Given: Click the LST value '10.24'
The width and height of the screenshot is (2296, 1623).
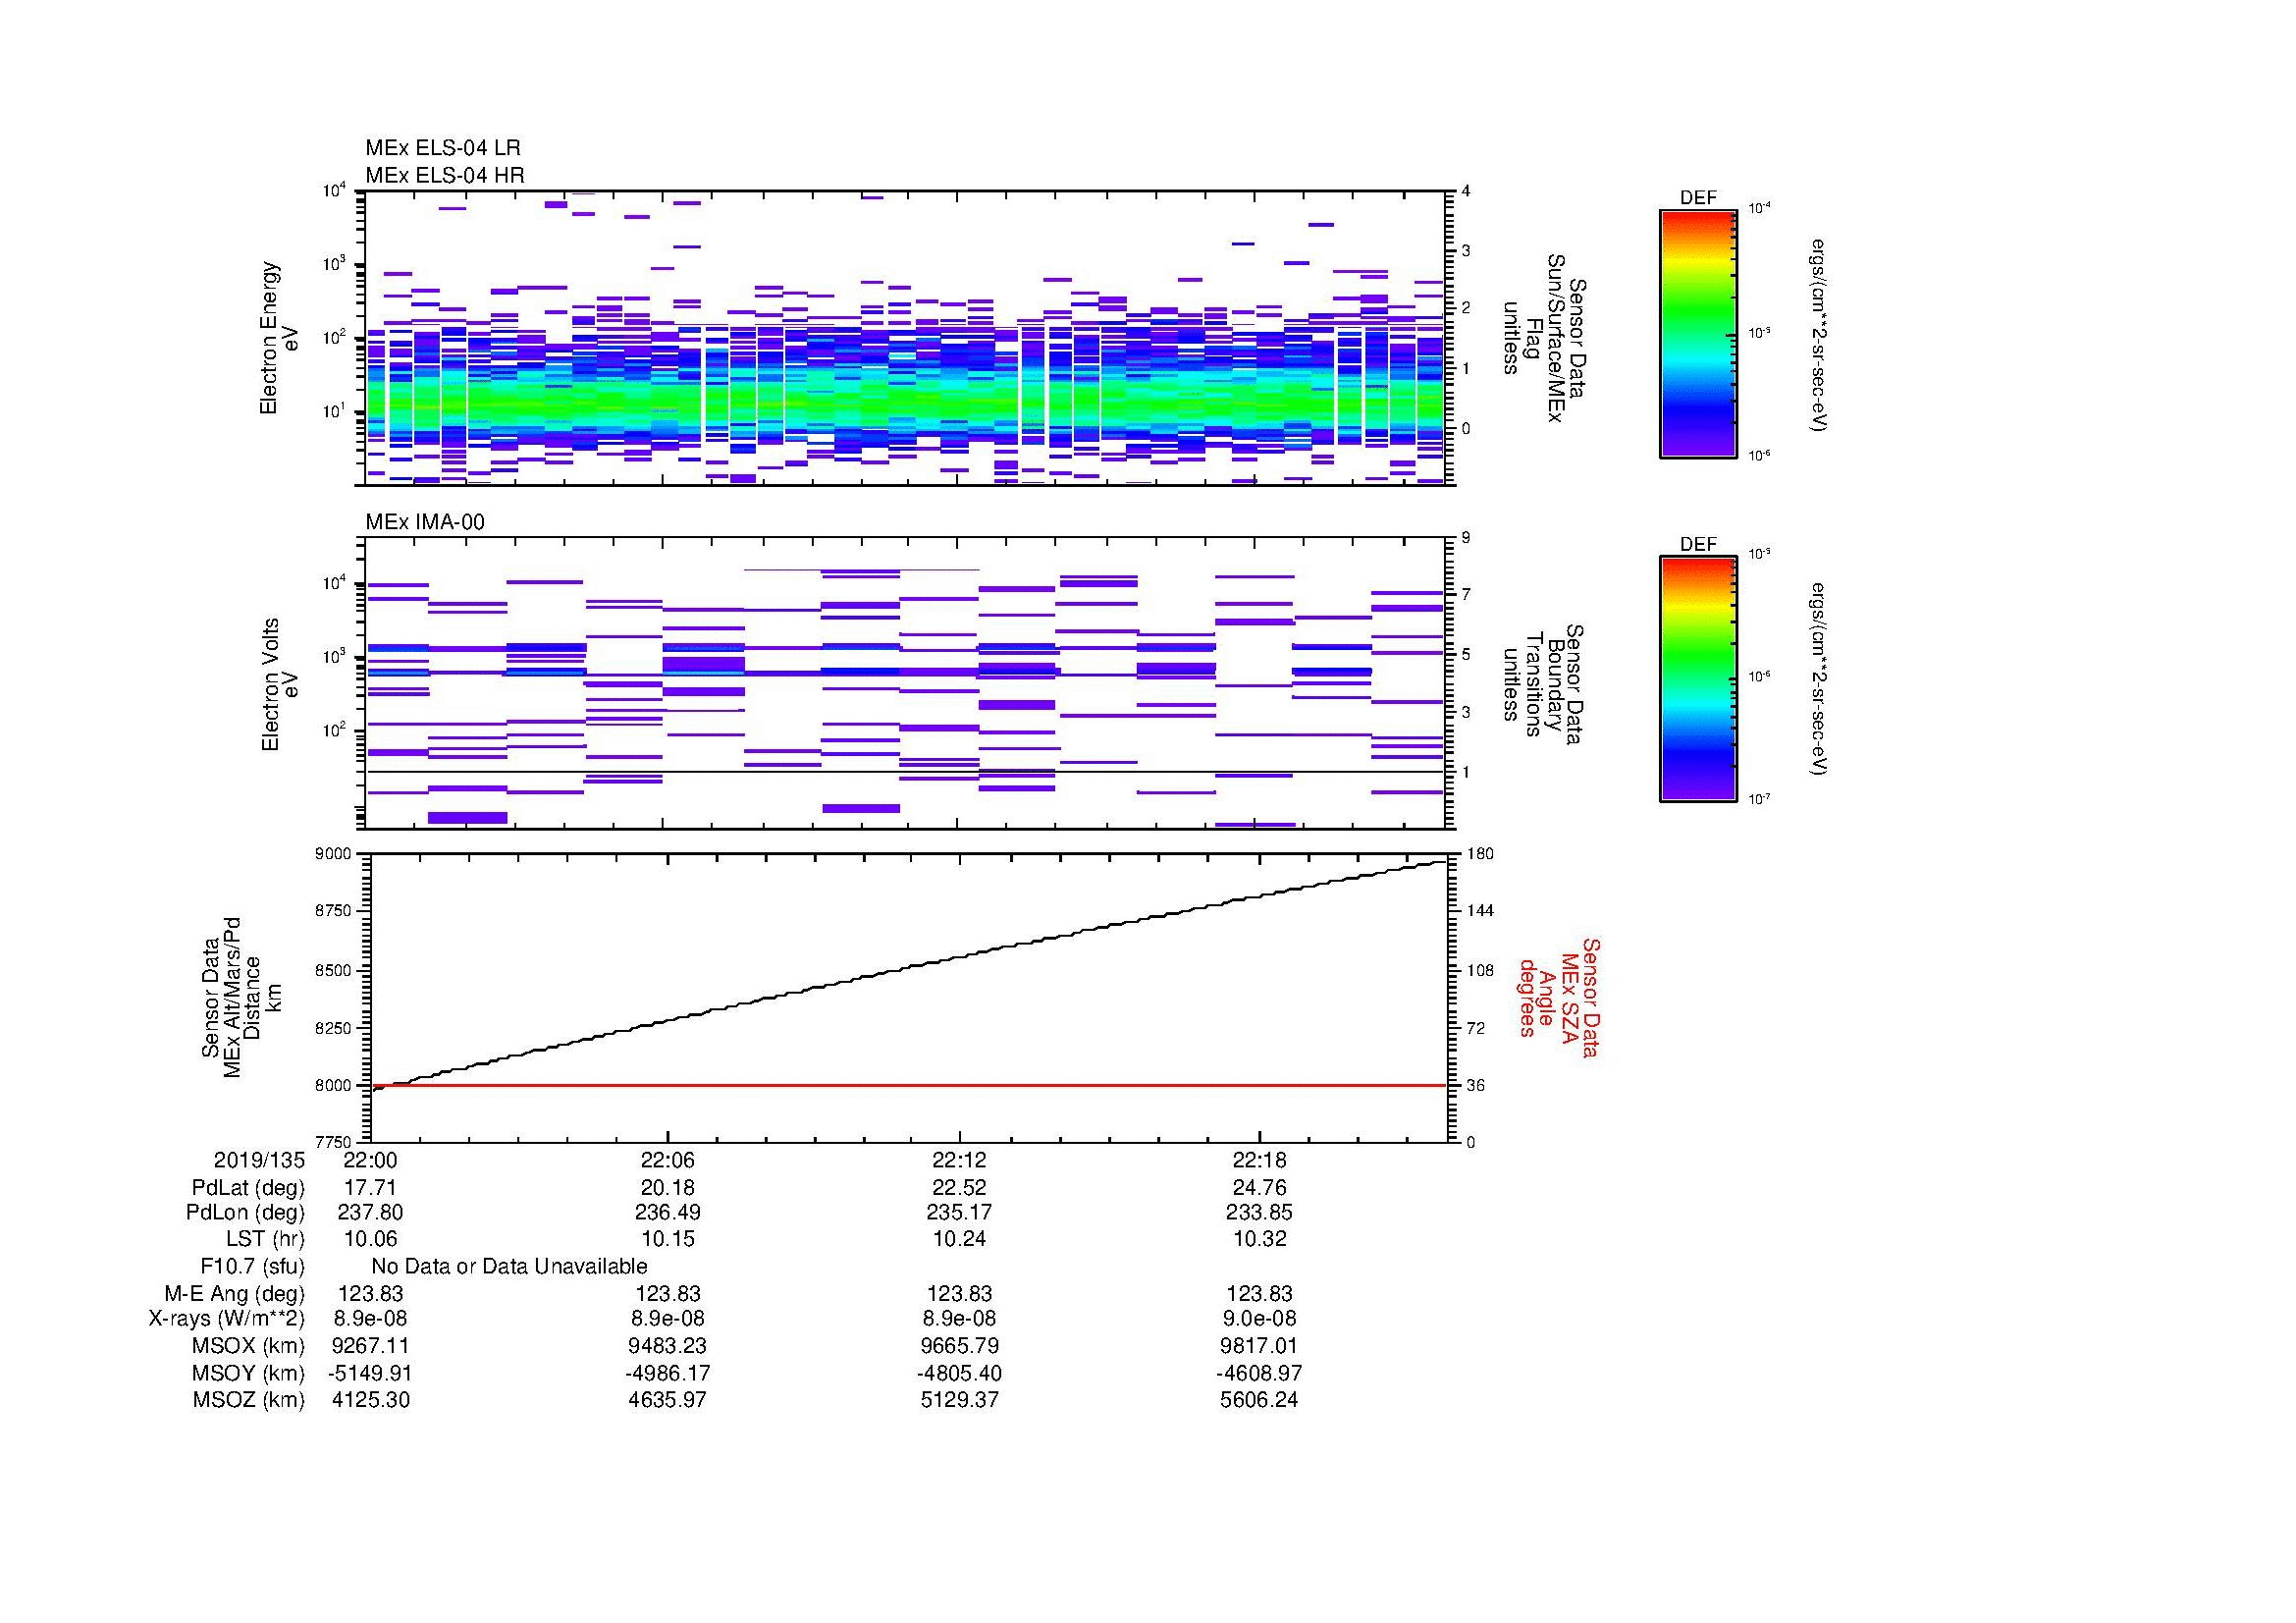Looking at the screenshot, I should (x=959, y=1239).
